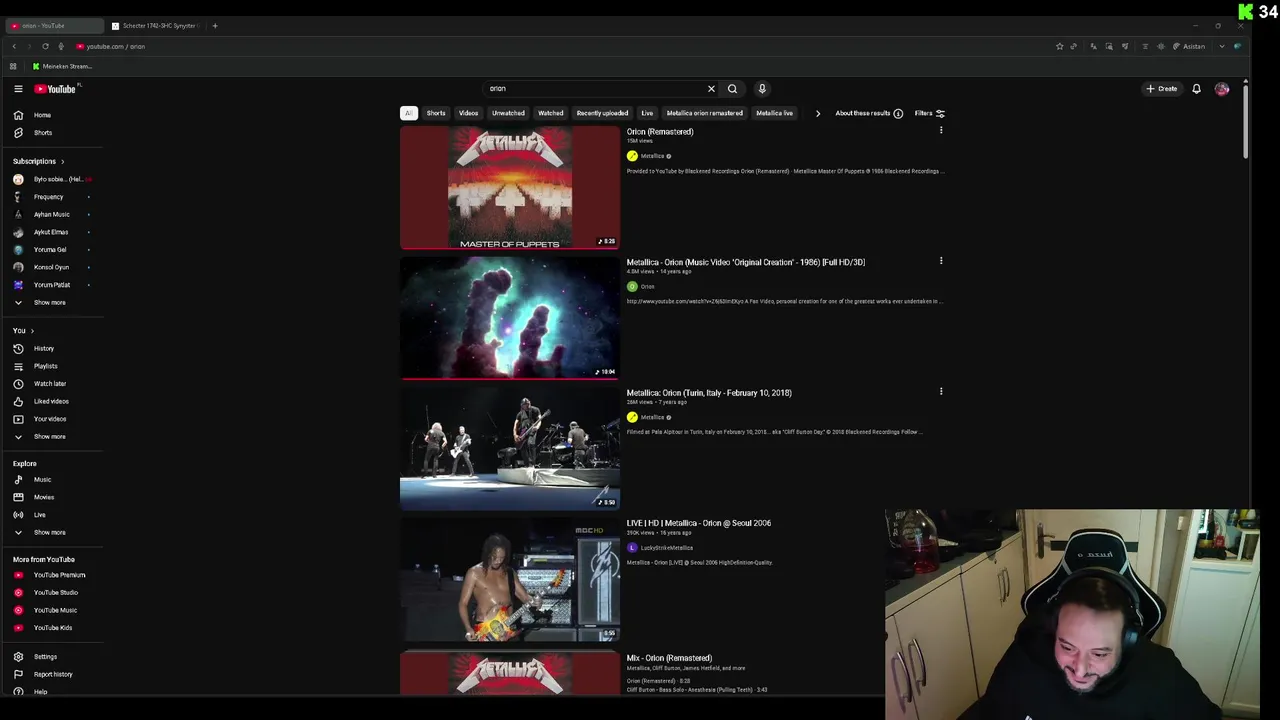Open the Ayhan Music subscription channel

[x=52, y=215]
